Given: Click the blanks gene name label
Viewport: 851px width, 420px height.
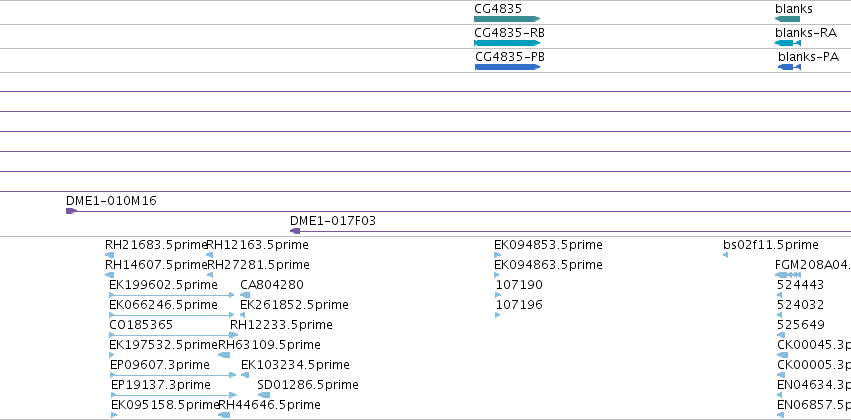Looking at the screenshot, I should pos(793,9).
